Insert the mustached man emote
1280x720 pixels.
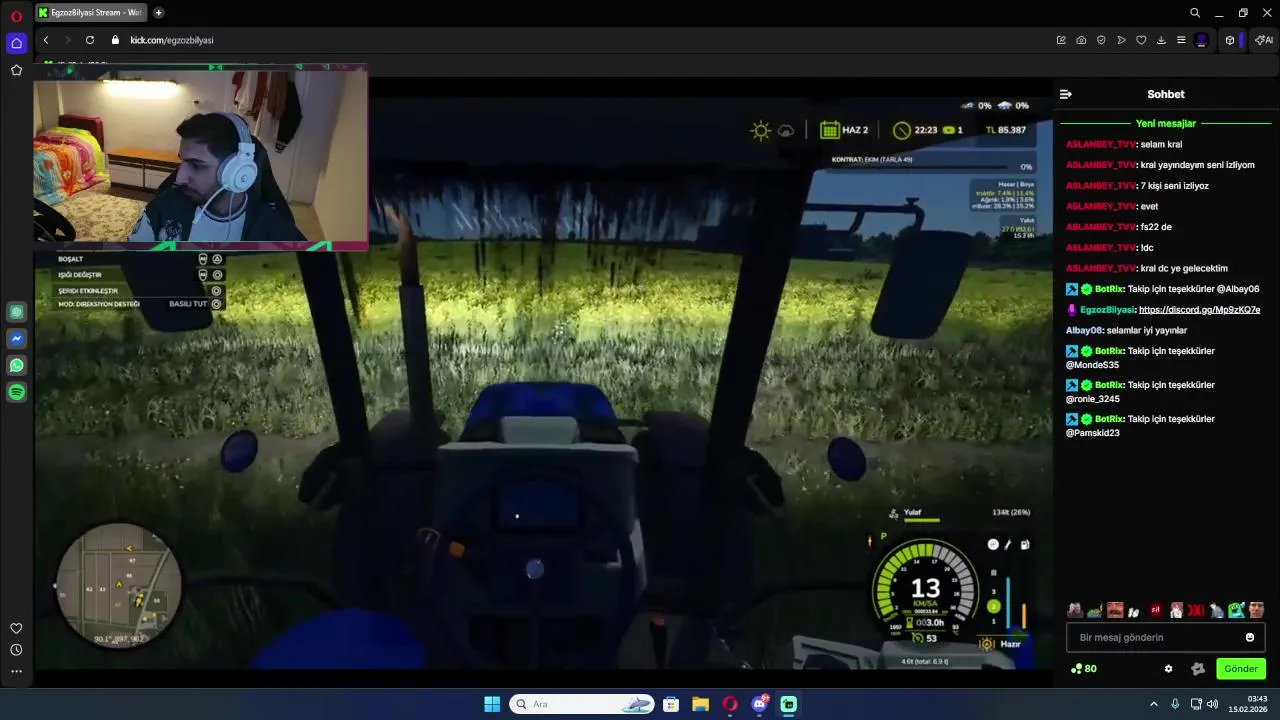1115,610
